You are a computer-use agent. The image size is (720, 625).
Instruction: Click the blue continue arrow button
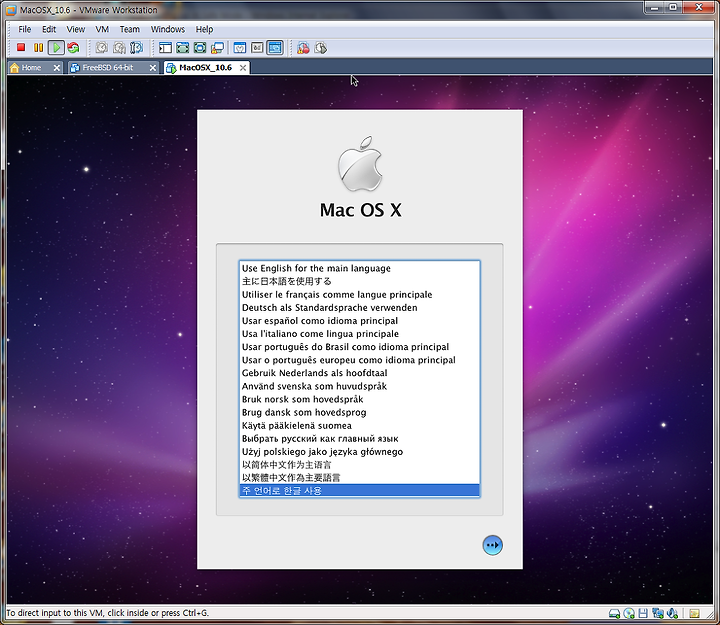click(492, 545)
